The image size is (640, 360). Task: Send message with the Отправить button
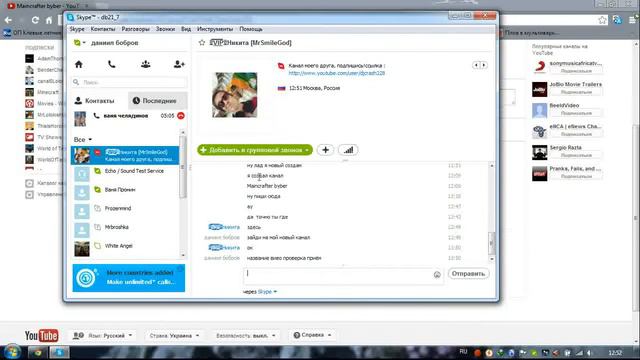(468, 273)
